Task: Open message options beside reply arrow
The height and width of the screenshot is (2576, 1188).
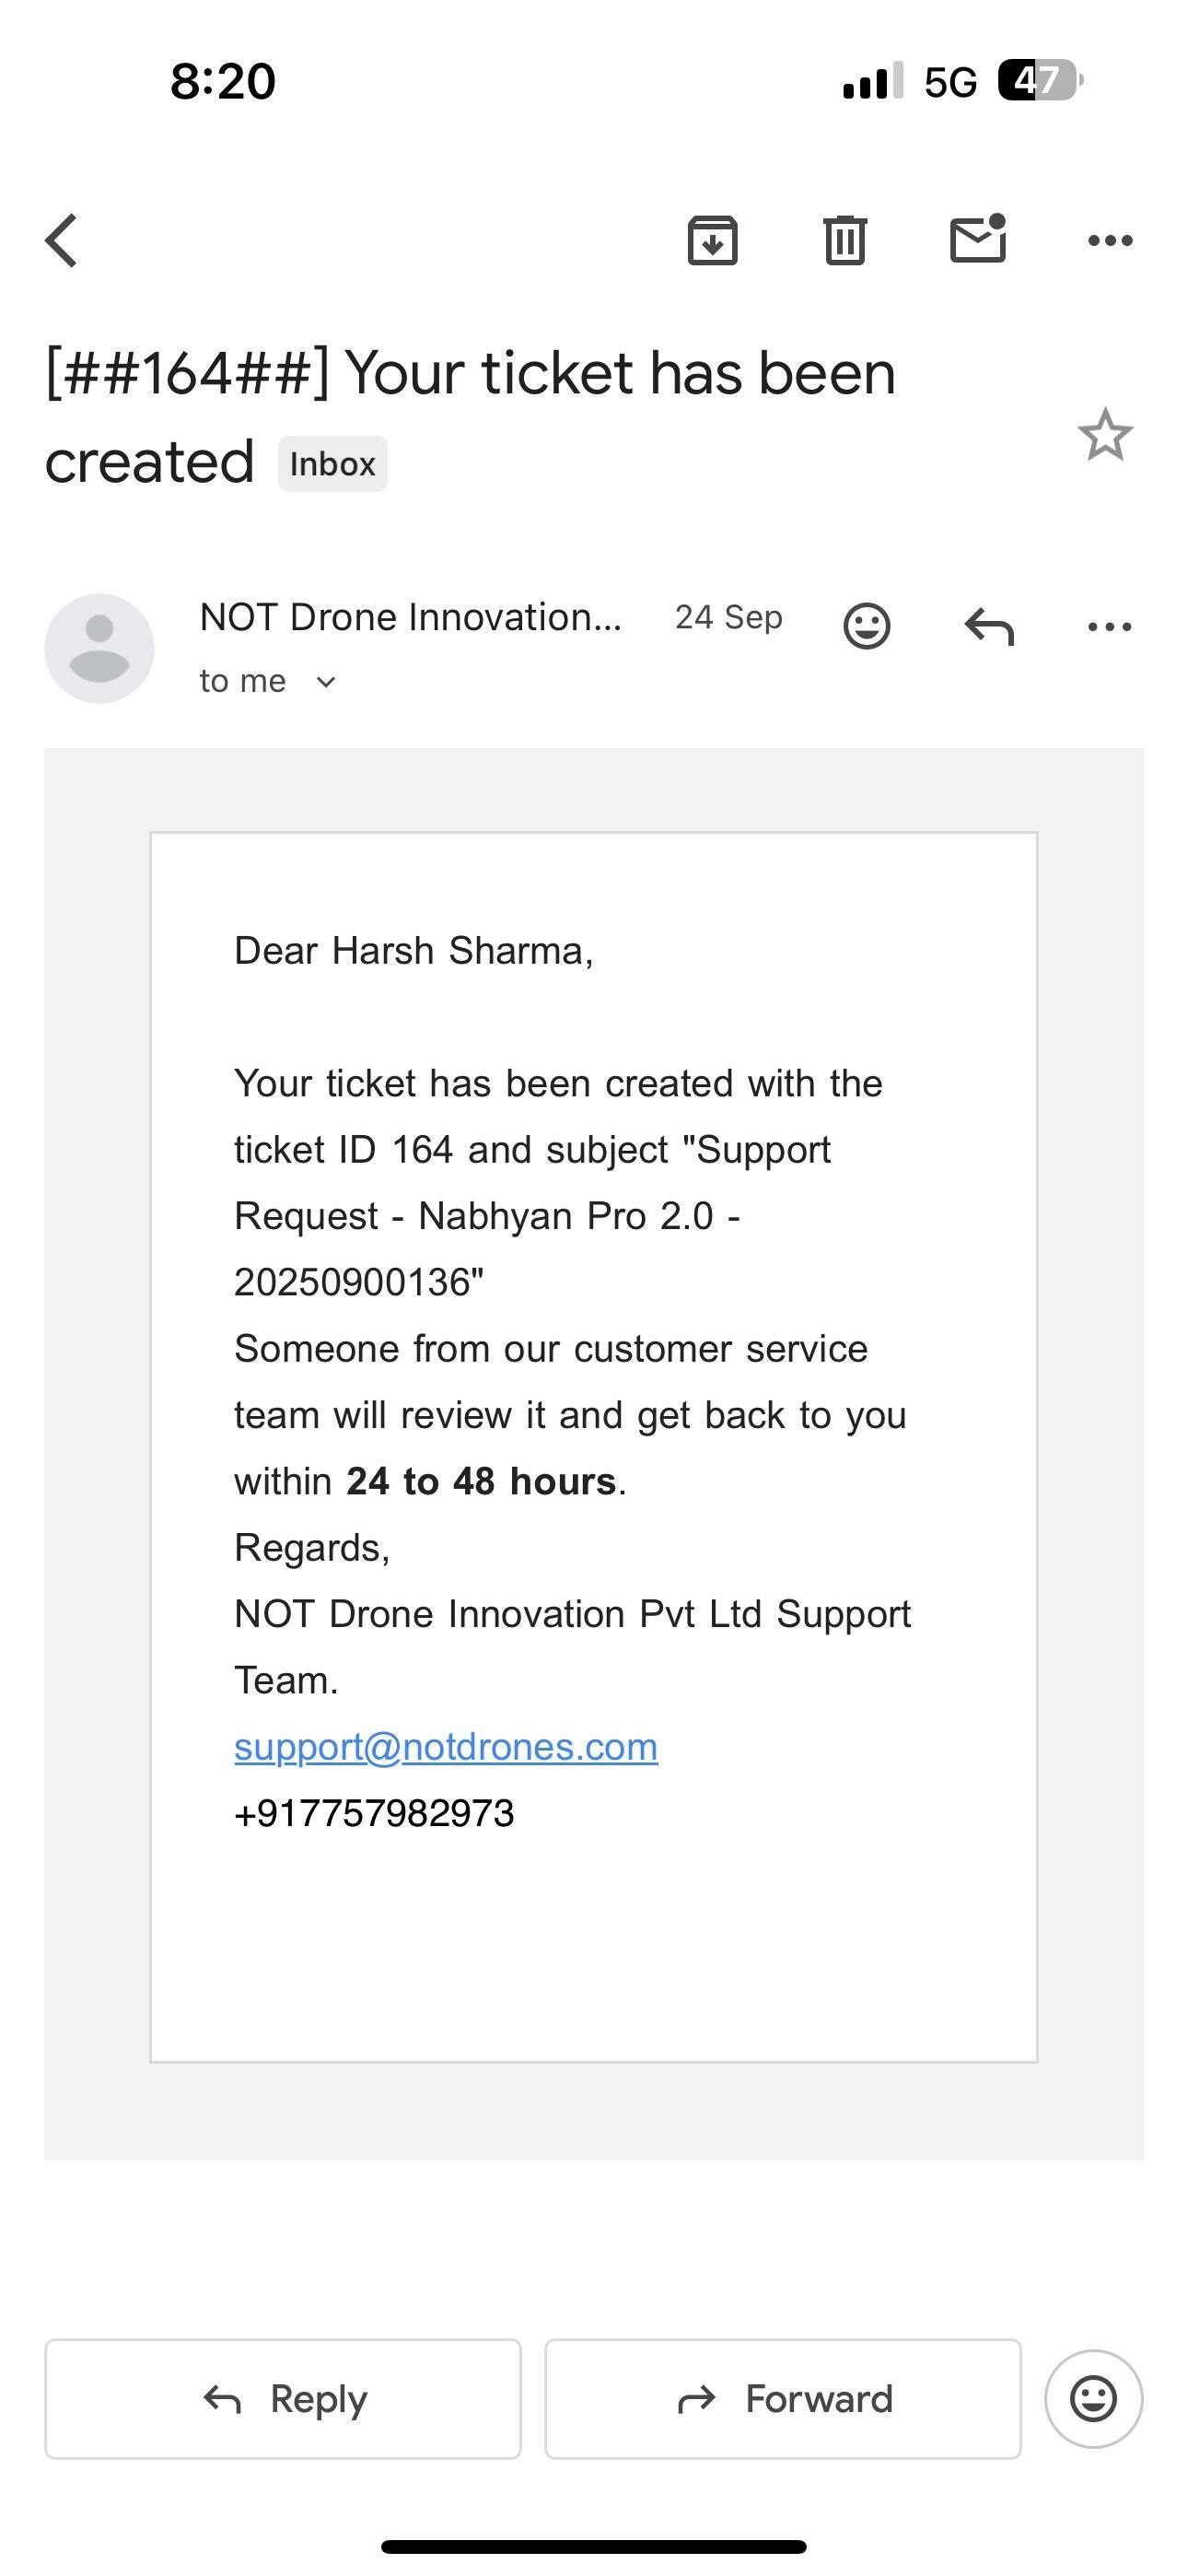Action: (1109, 627)
